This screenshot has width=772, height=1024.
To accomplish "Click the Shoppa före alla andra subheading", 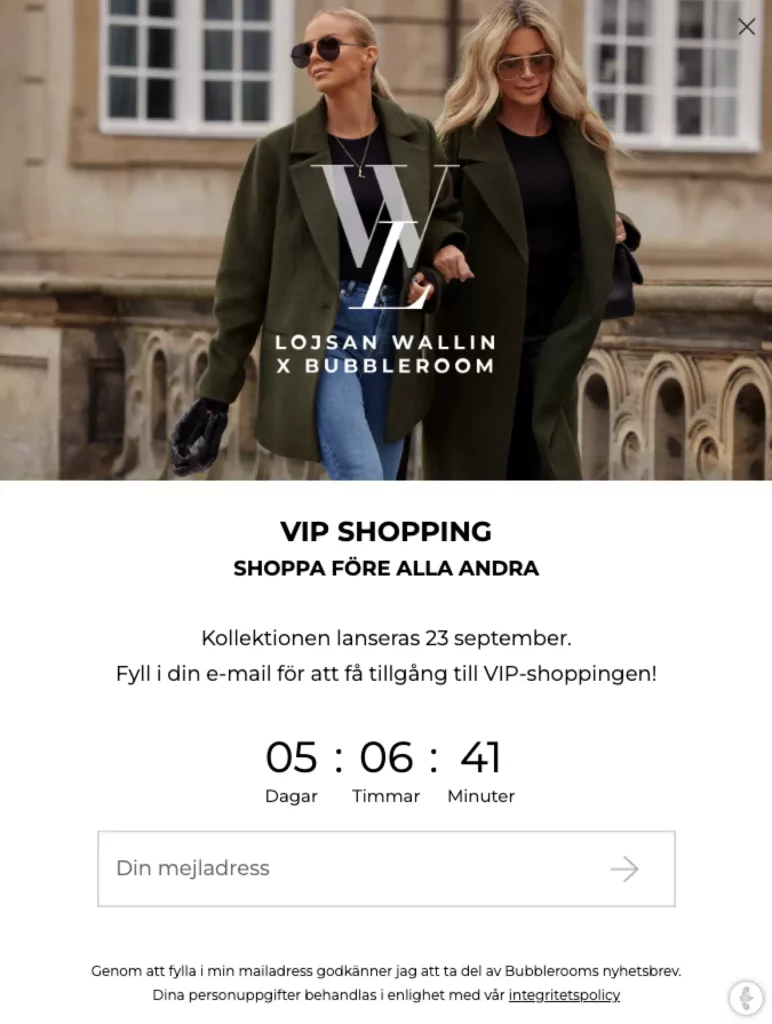I will tap(386, 568).
